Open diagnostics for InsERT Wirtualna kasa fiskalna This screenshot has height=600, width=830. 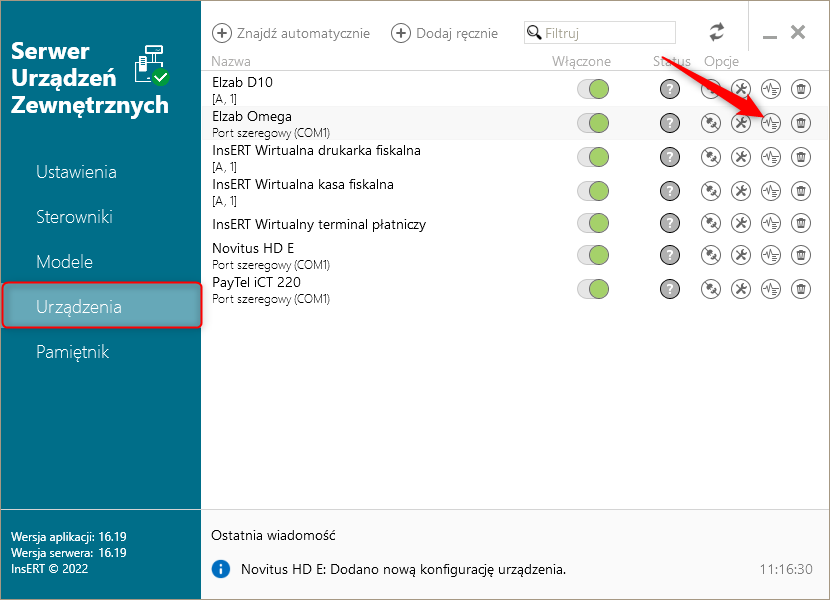771,191
